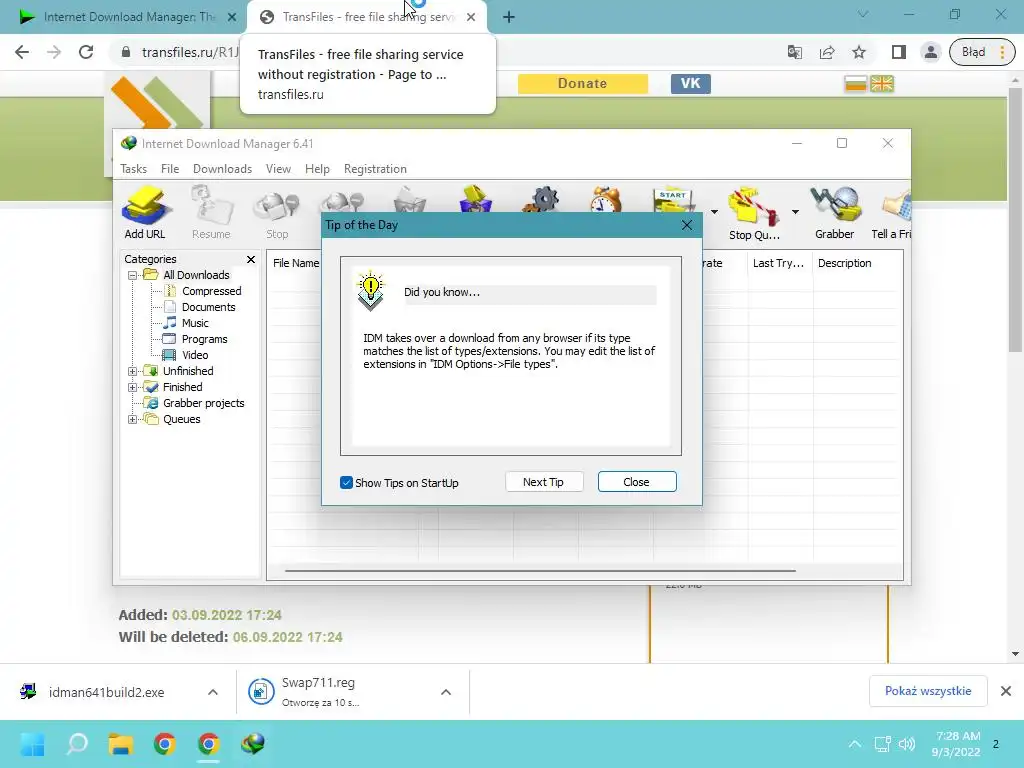Collapse the All Downloads tree node
This screenshot has height=768, width=1024.
click(132, 275)
